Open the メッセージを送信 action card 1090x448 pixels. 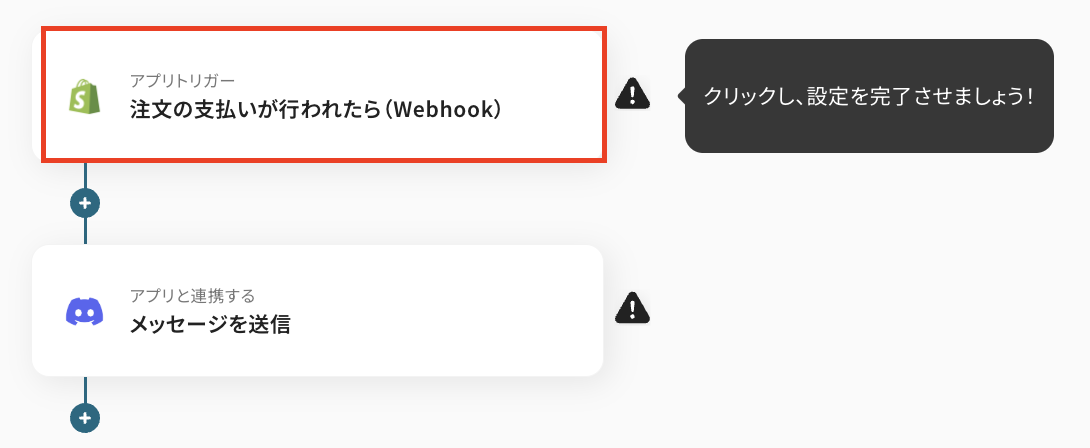pos(318,310)
